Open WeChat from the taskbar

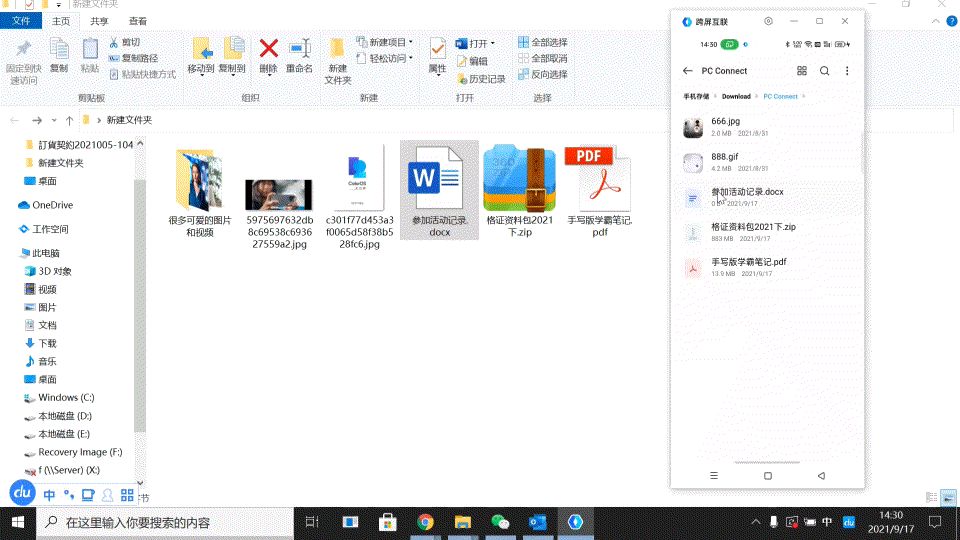click(x=500, y=522)
